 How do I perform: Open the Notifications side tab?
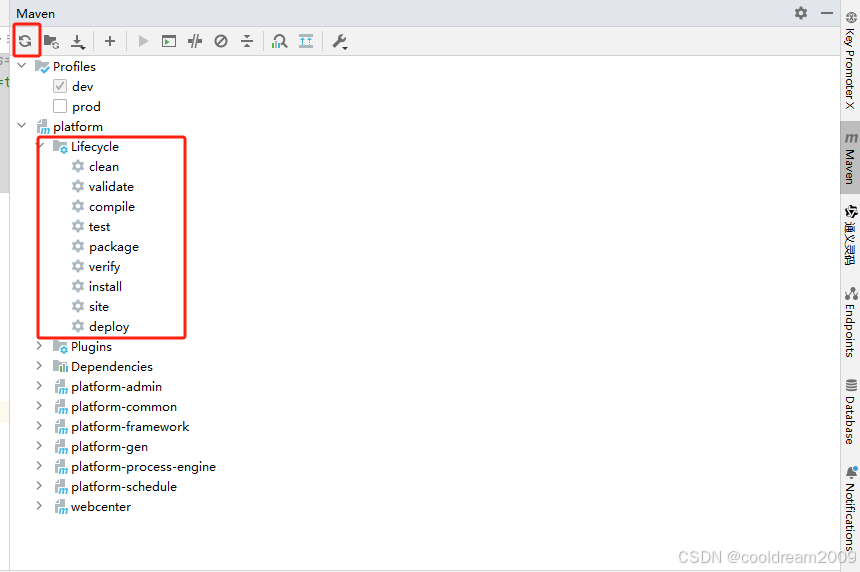850,510
